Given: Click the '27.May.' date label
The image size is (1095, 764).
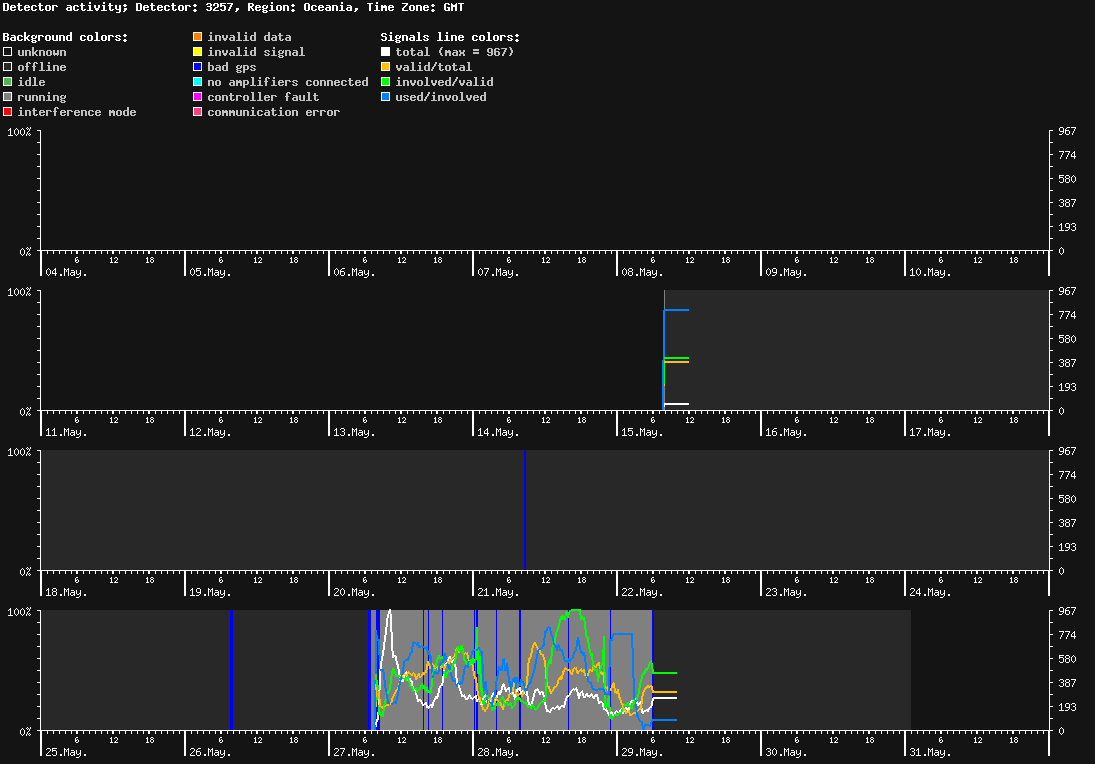Looking at the screenshot, I should tap(354, 752).
